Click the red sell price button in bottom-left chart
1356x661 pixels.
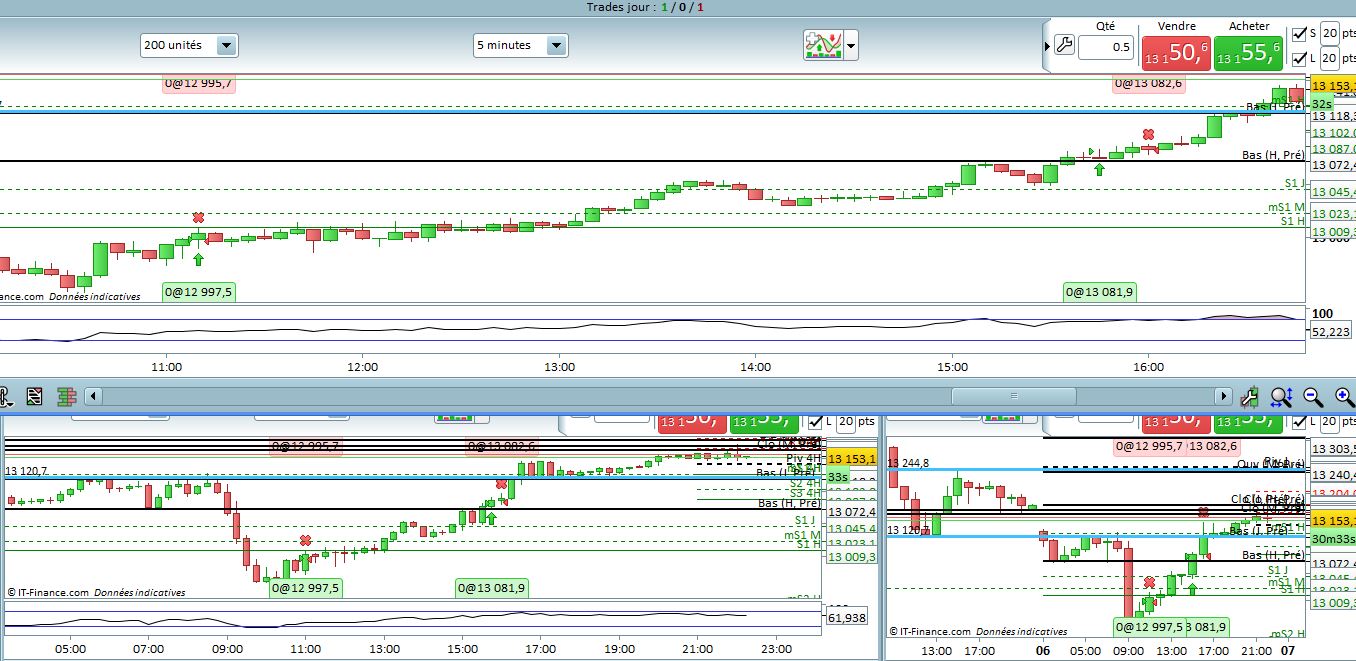point(691,424)
